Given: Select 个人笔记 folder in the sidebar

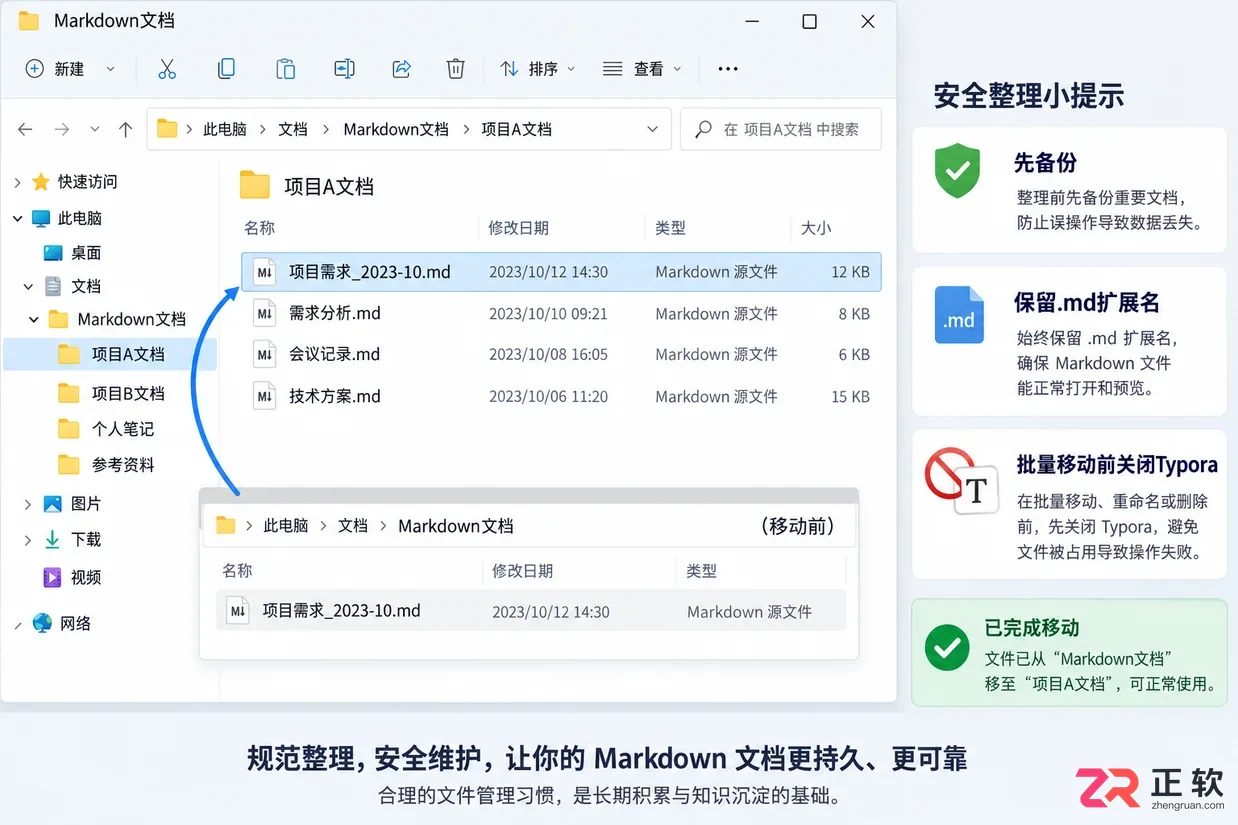Looking at the screenshot, I should (x=122, y=429).
